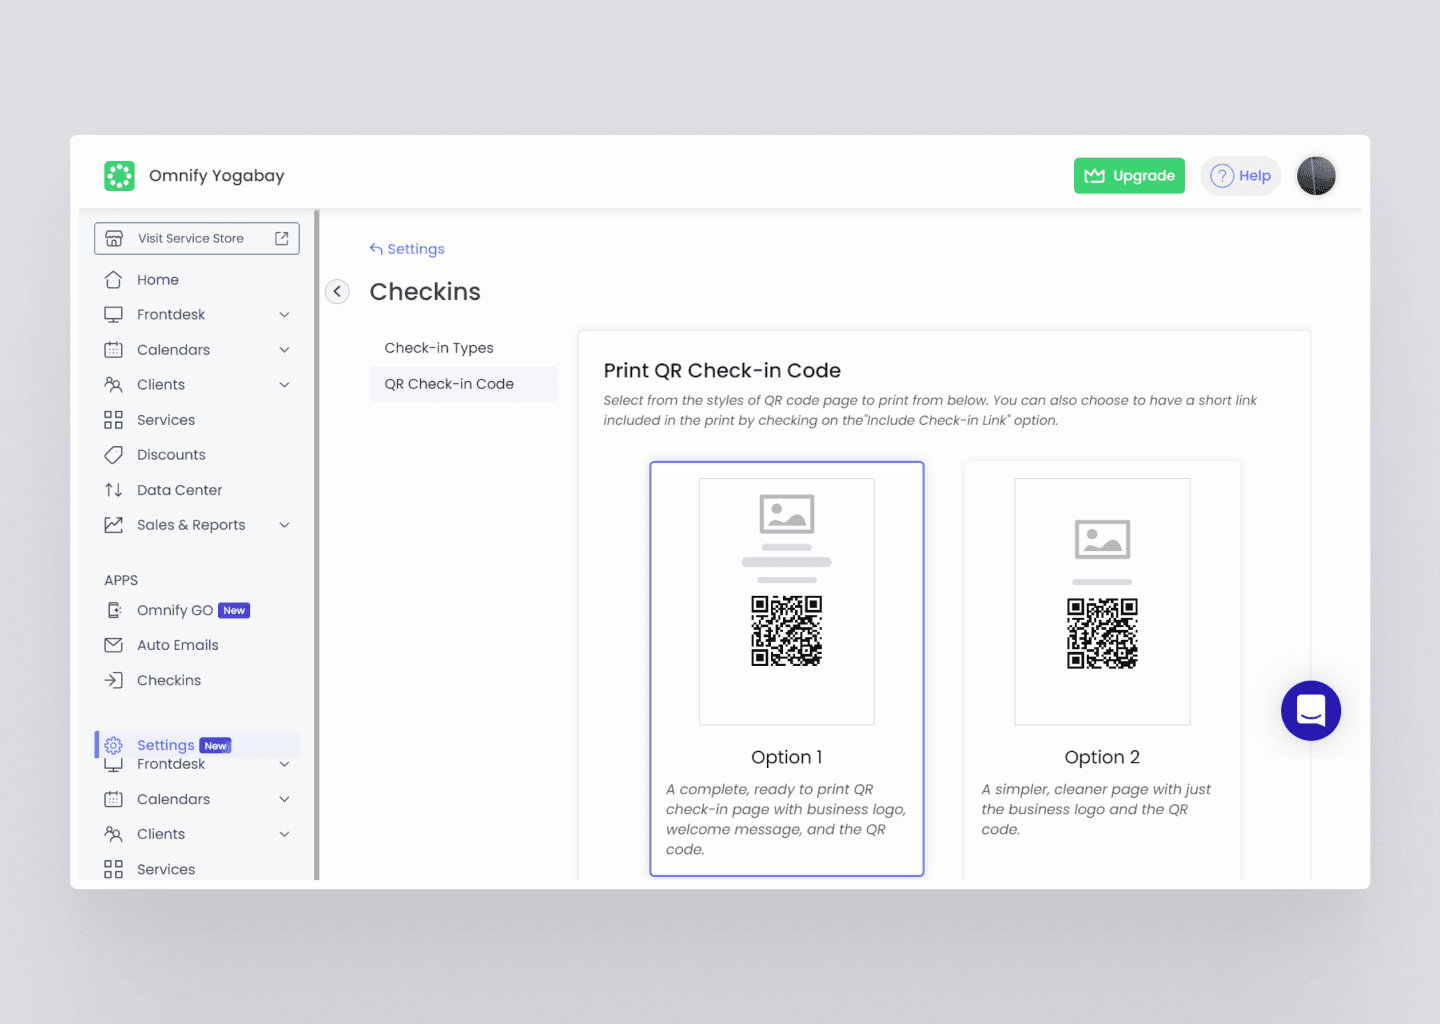Expand the Clients chevron above Discounts
The image size is (1440, 1024).
(x=284, y=385)
